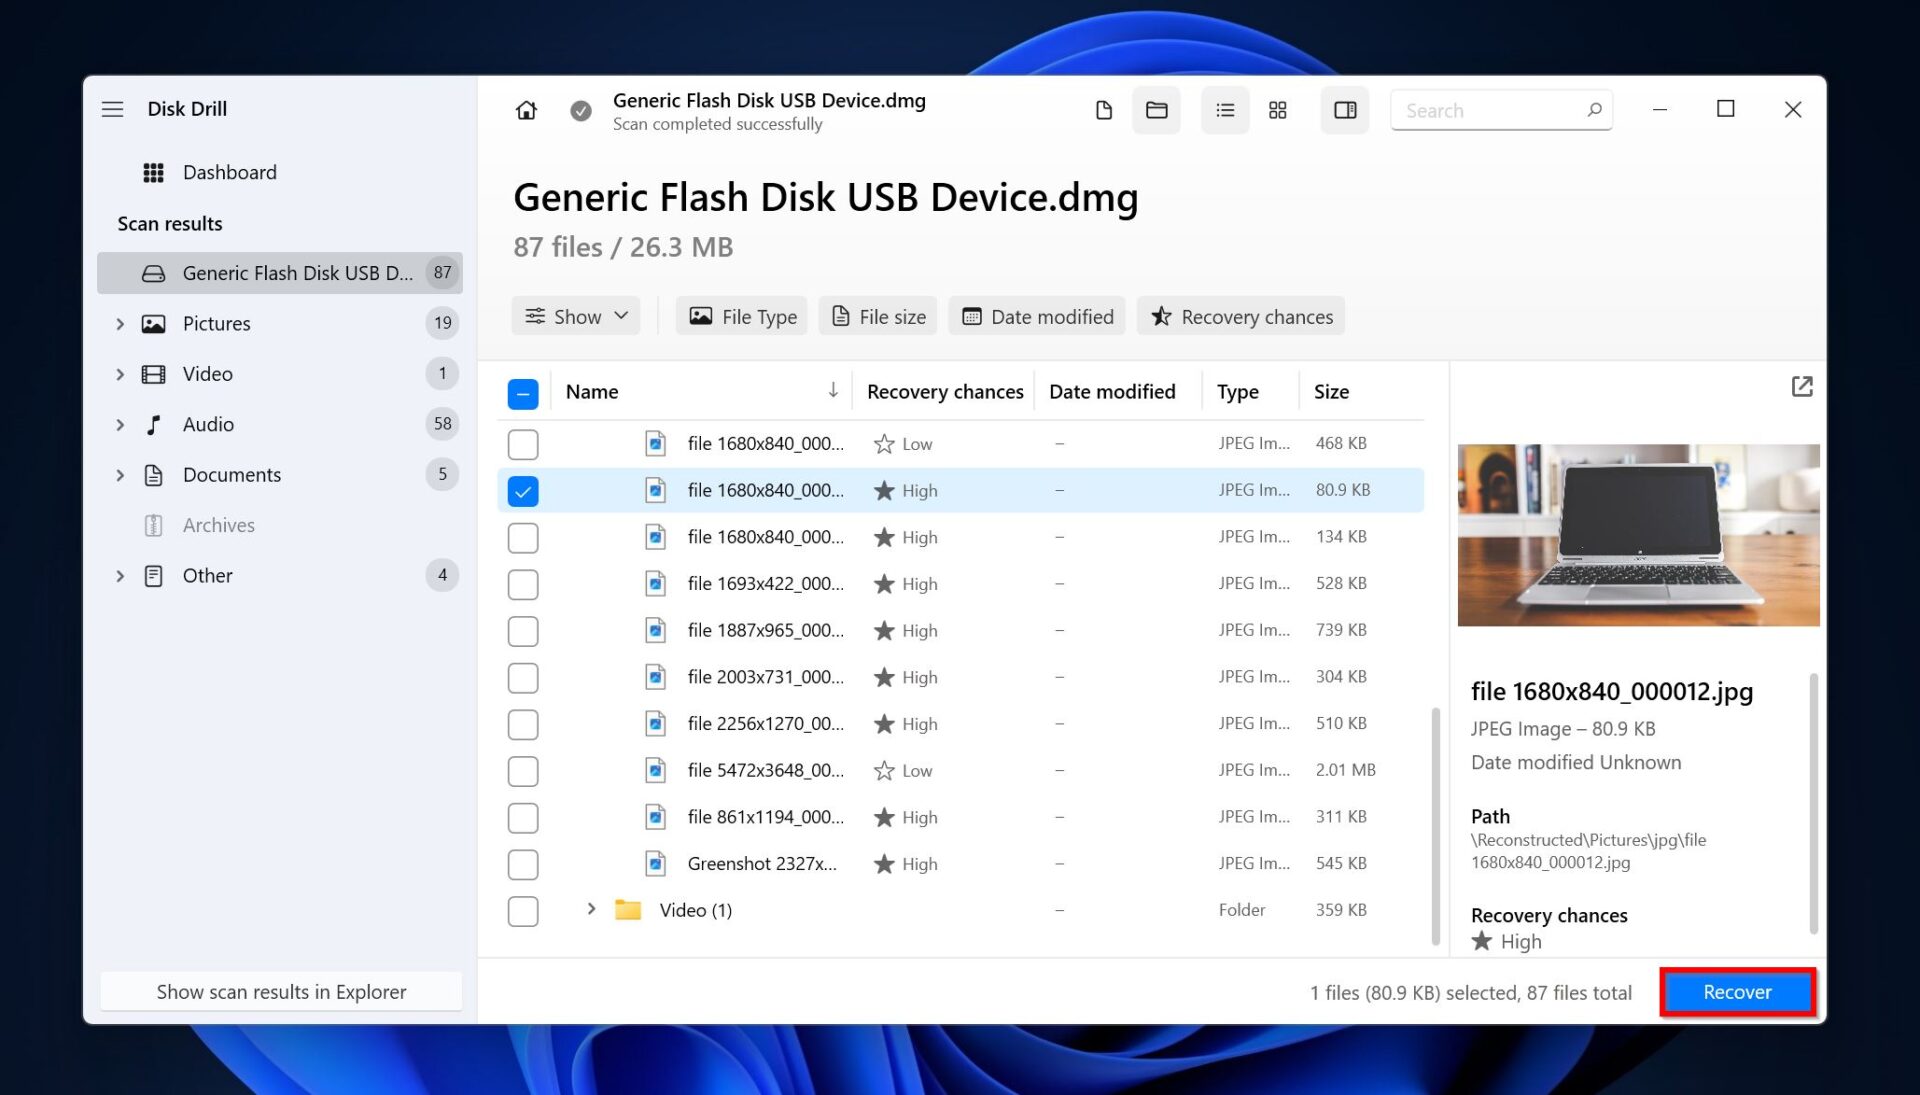Open the hamburger menu beside Disk Drill
The image size is (1920, 1095).
click(x=113, y=109)
